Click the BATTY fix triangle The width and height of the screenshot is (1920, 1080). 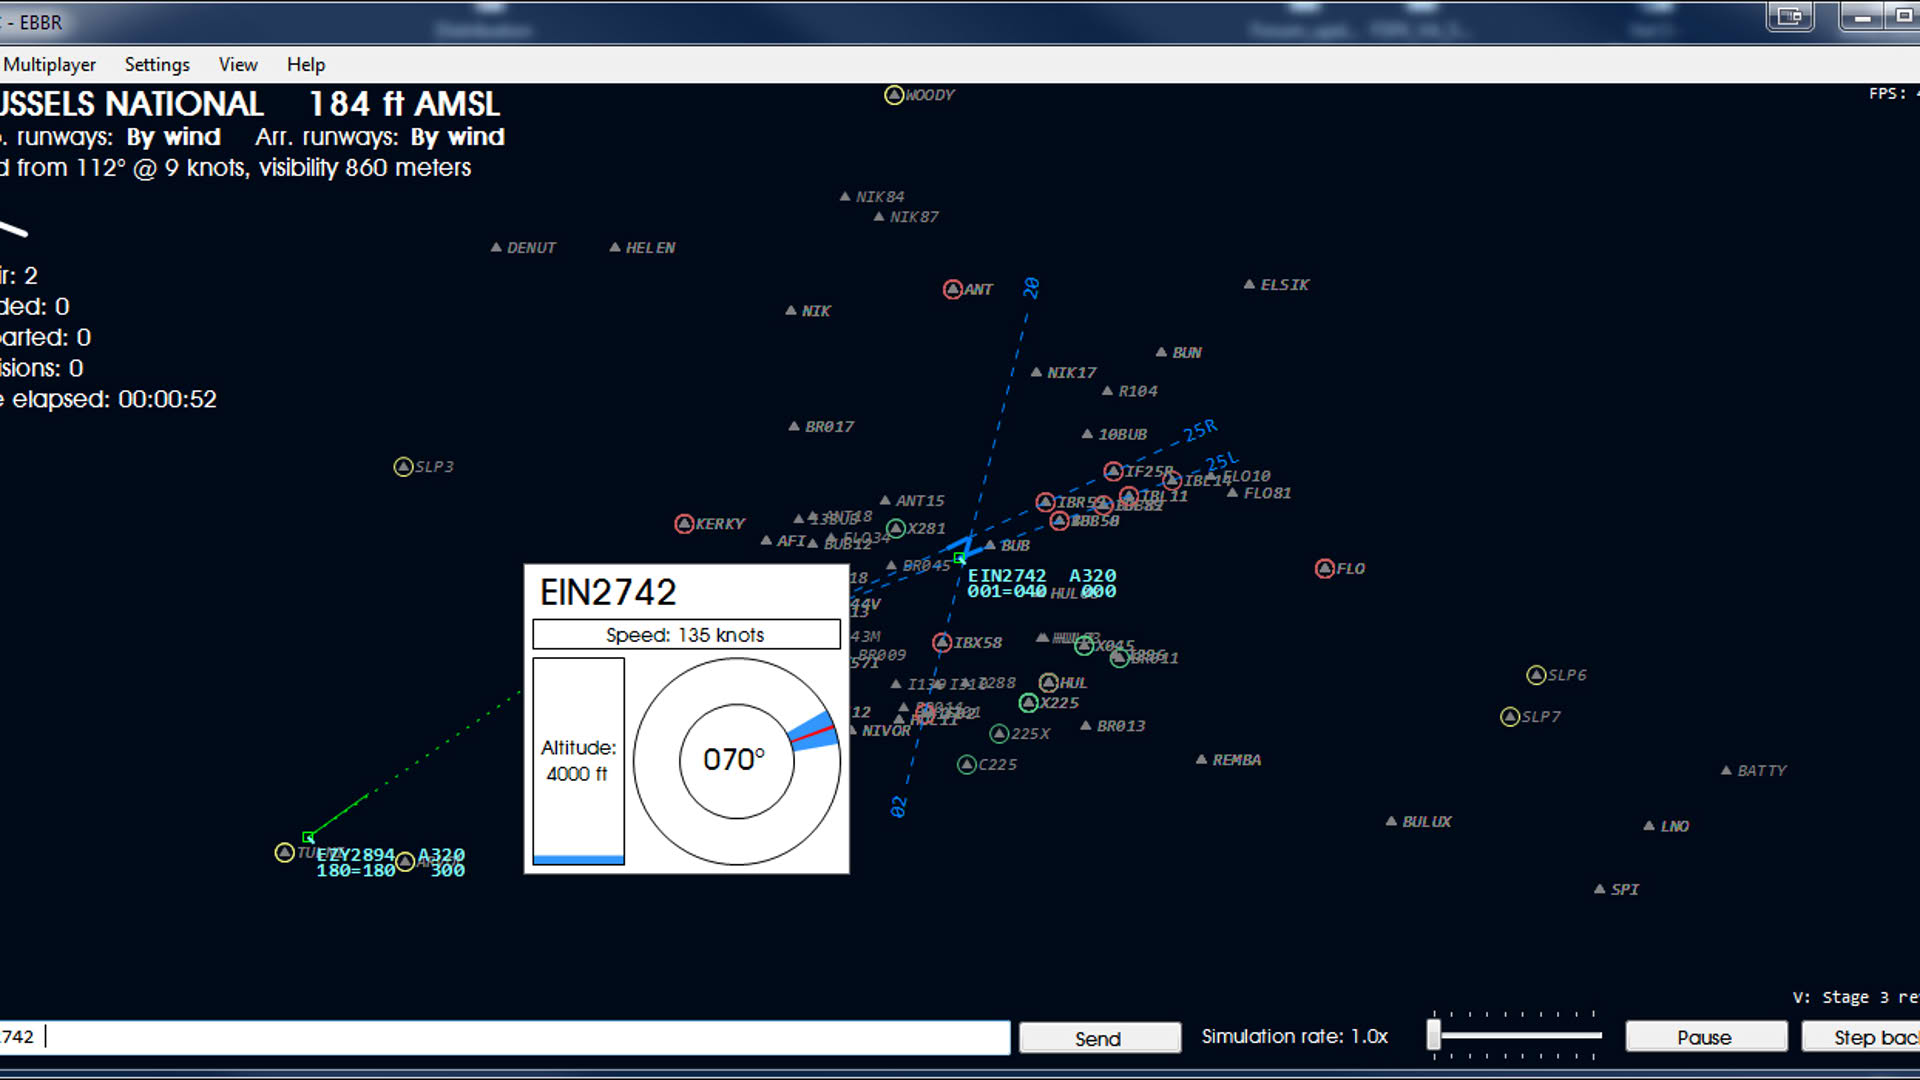pos(1726,770)
